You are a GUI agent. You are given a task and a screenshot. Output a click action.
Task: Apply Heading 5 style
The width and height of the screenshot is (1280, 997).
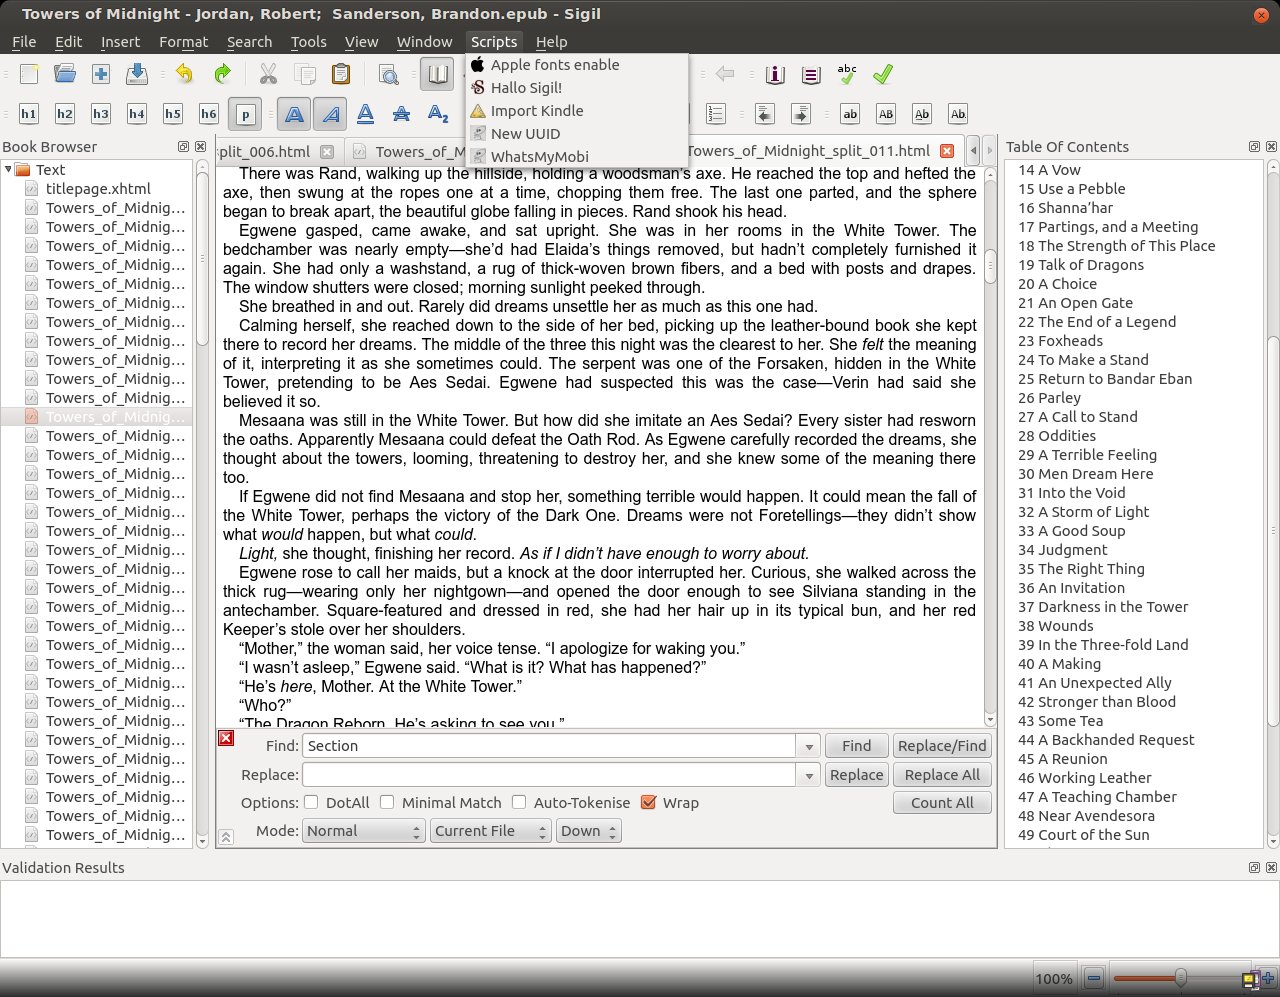tap(173, 114)
